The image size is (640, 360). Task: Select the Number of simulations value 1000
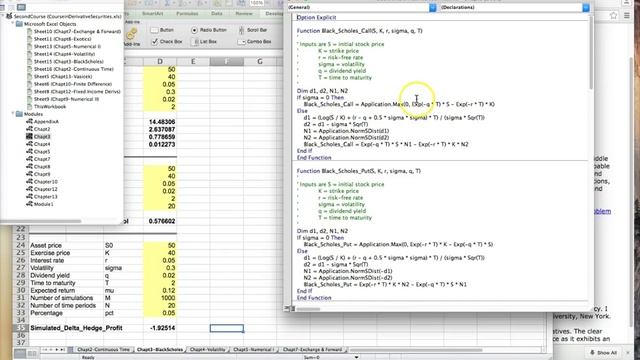[x=160, y=298]
